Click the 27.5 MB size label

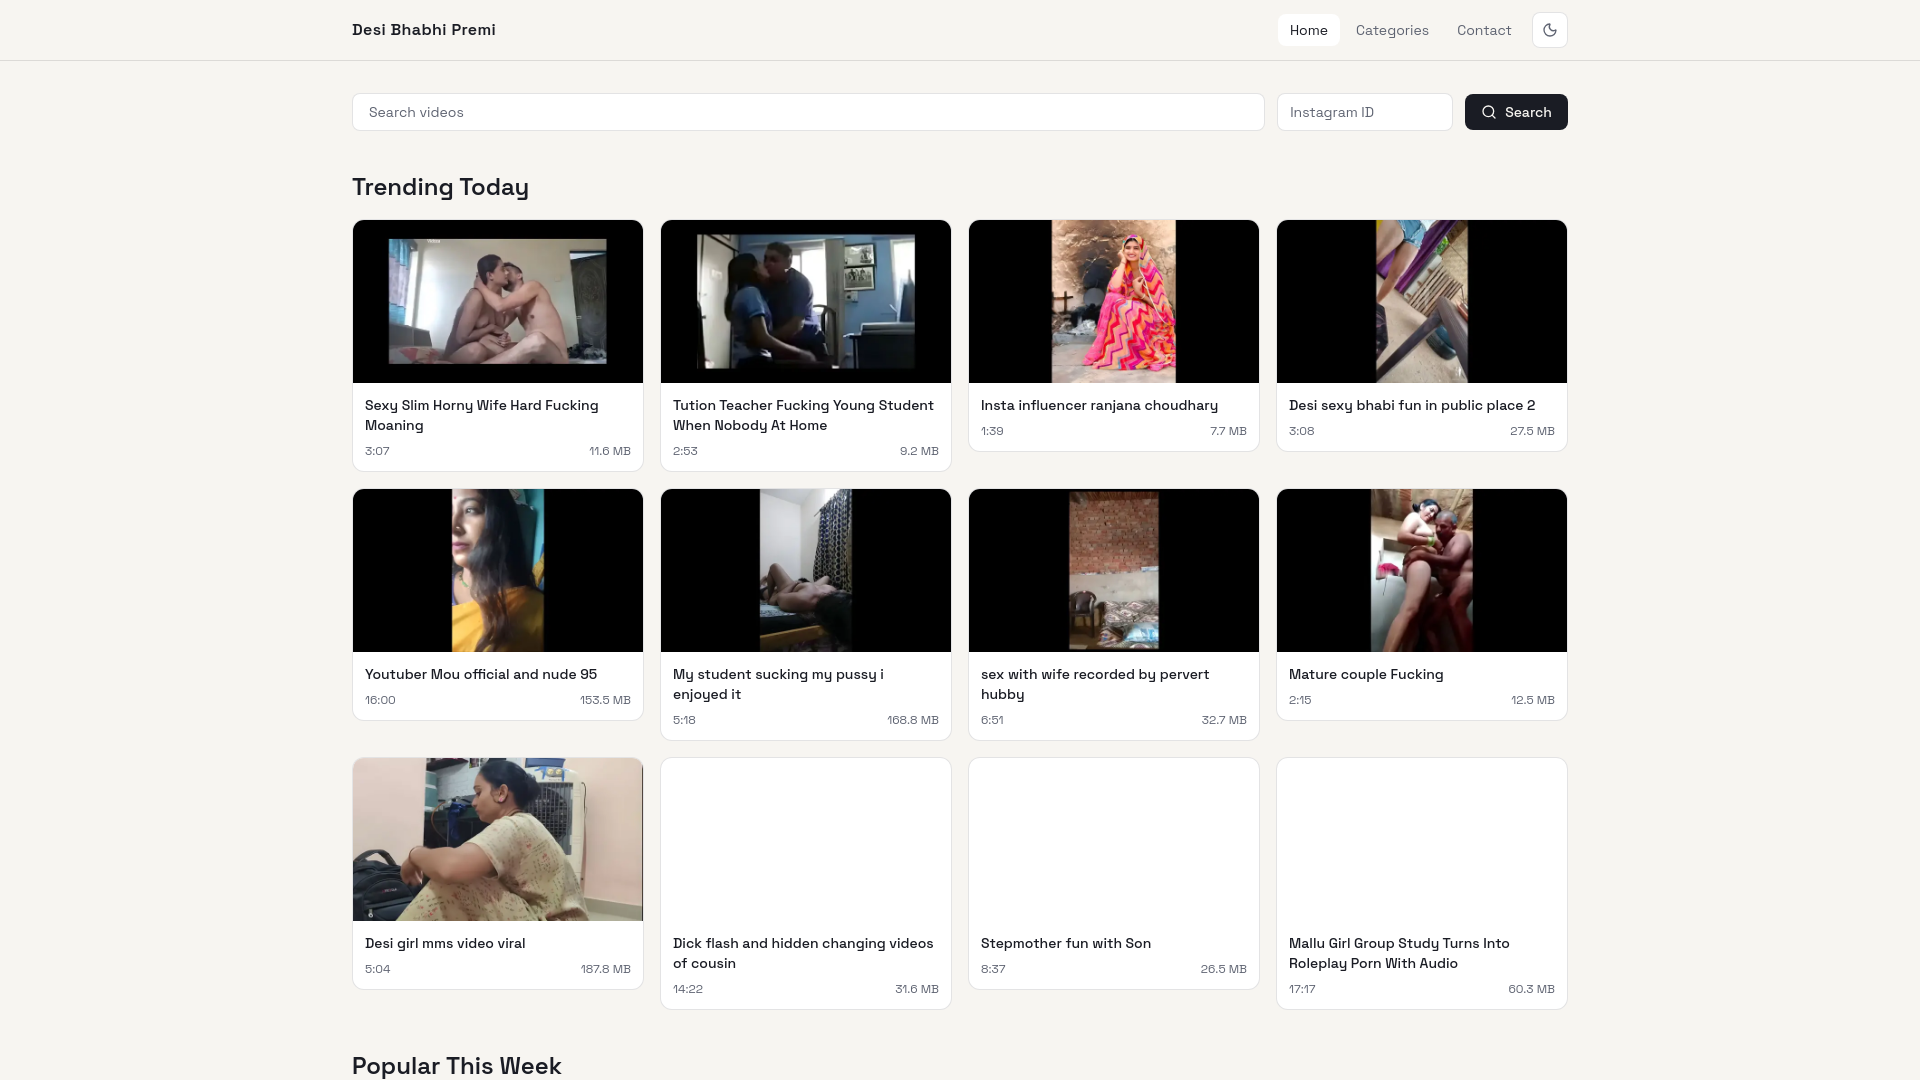coord(1532,431)
